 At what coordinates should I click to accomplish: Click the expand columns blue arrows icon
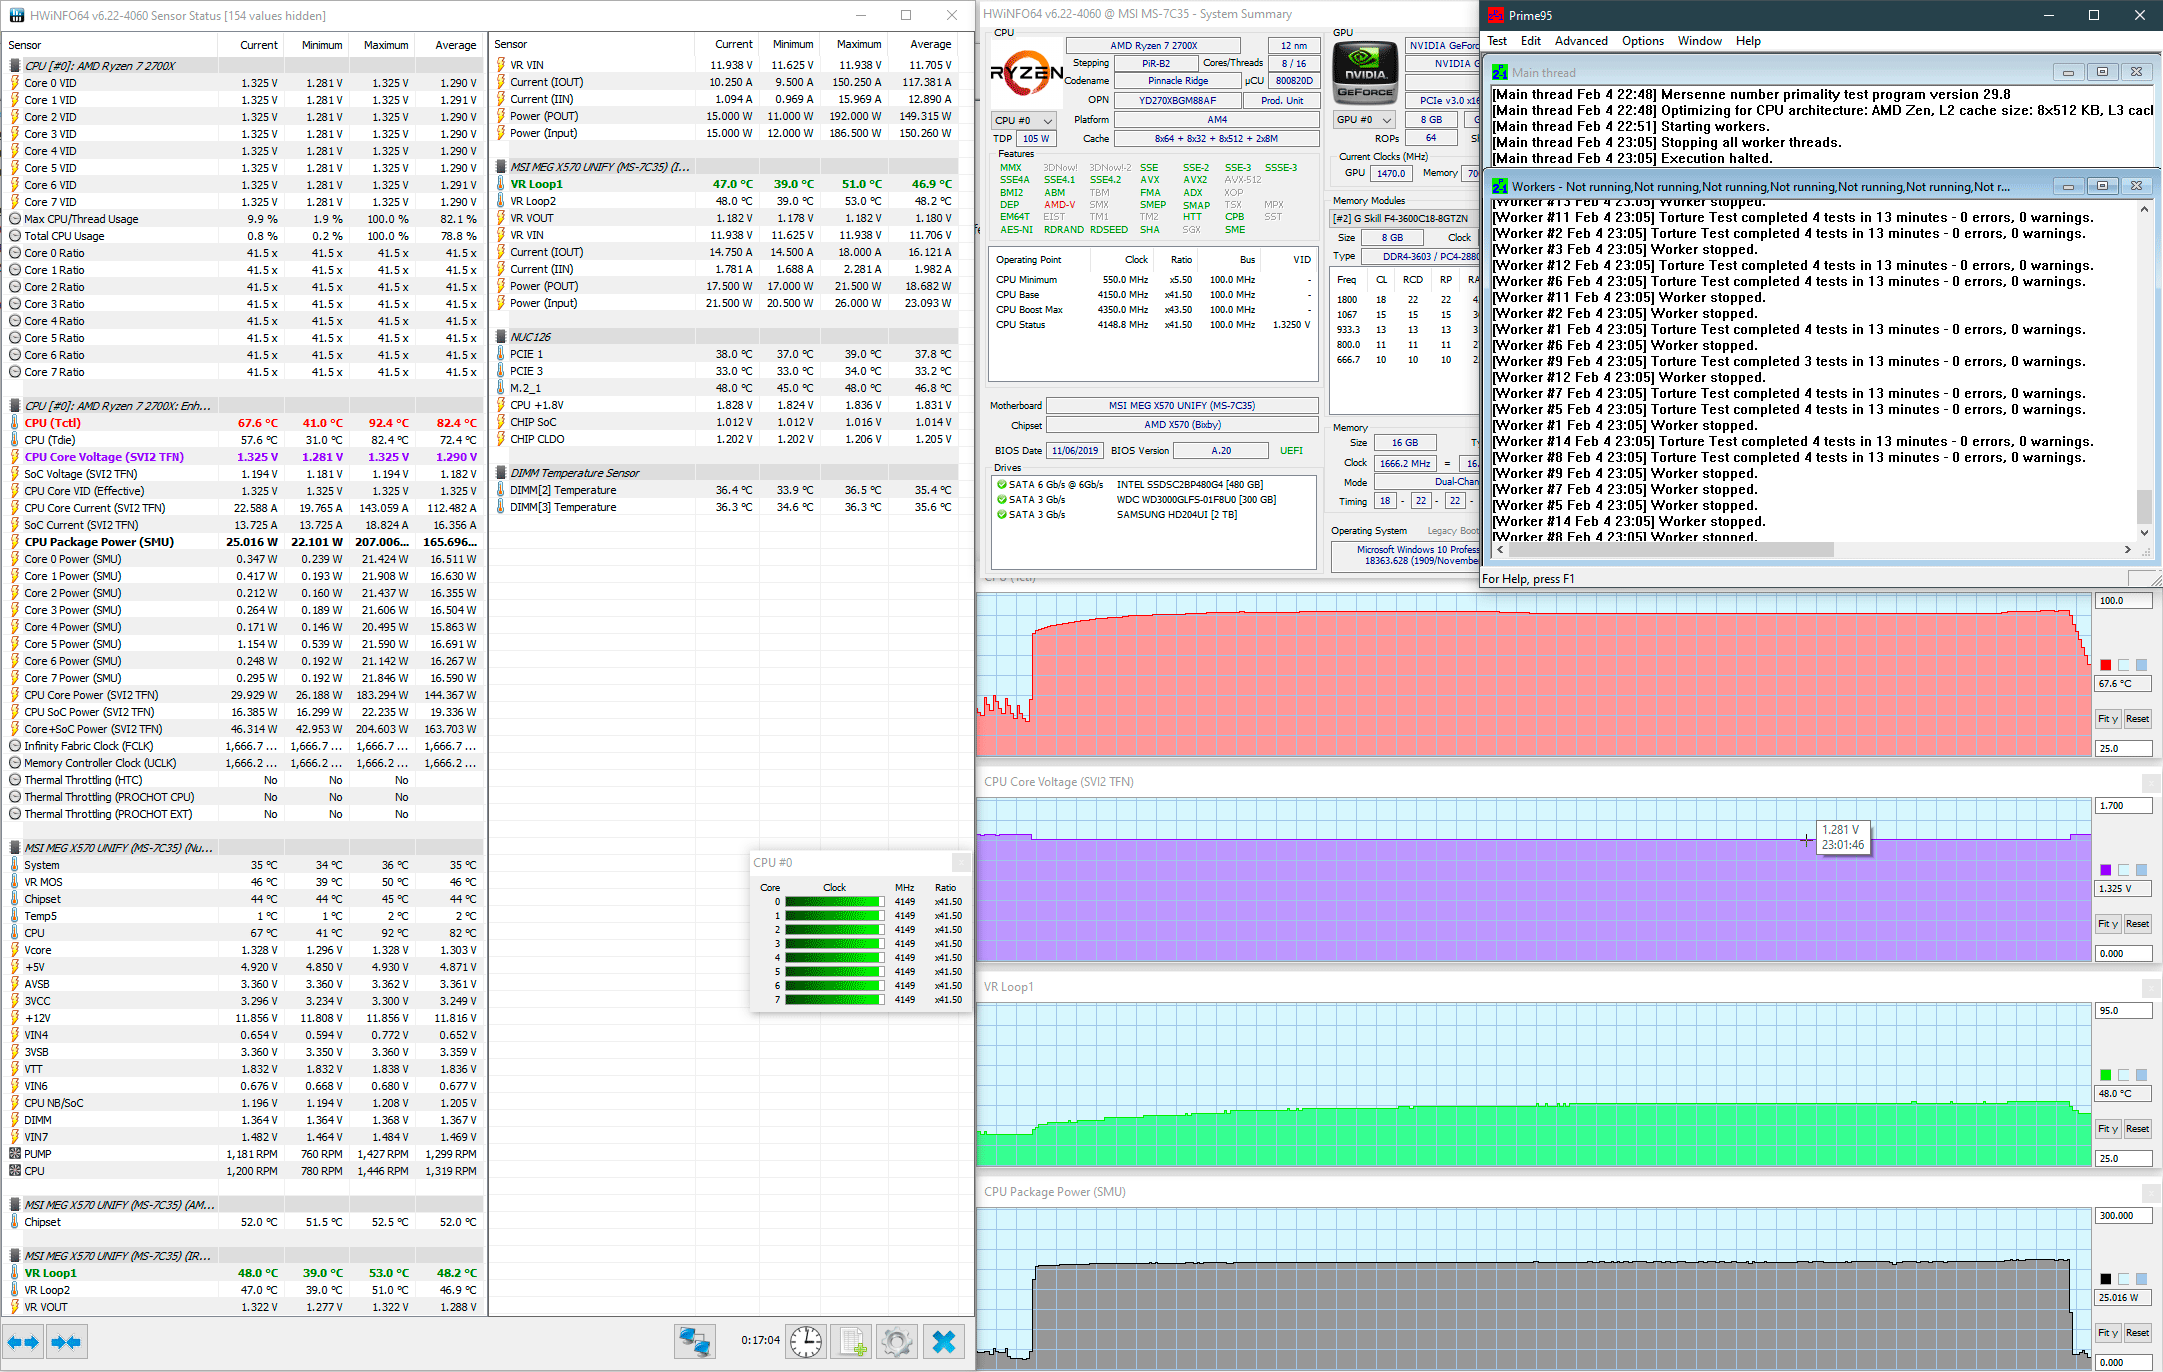(x=23, y=1342)
